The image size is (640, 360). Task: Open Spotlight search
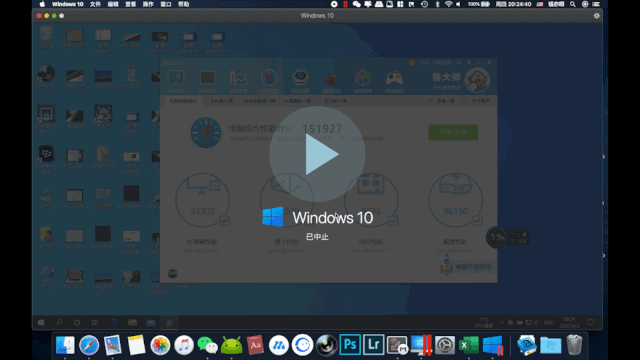pyautogui.click(x=573, y=4)
